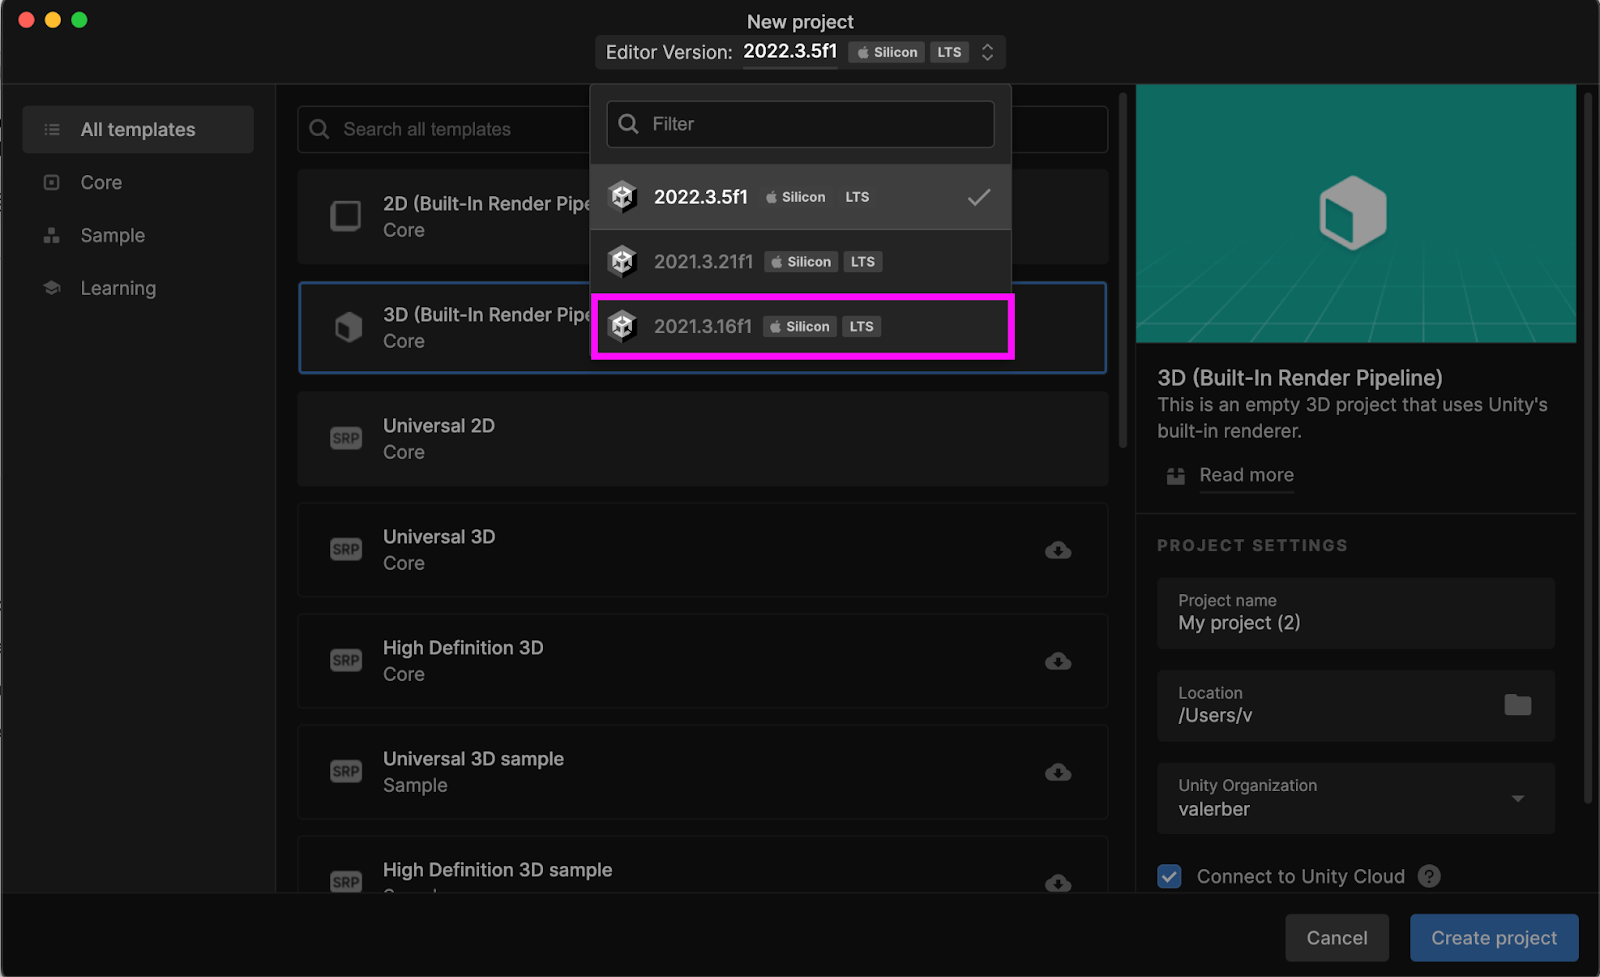This screenshot has height=977, width=1600.
Task: Click the Sample category blocks icon
Action: click(52, 236)
